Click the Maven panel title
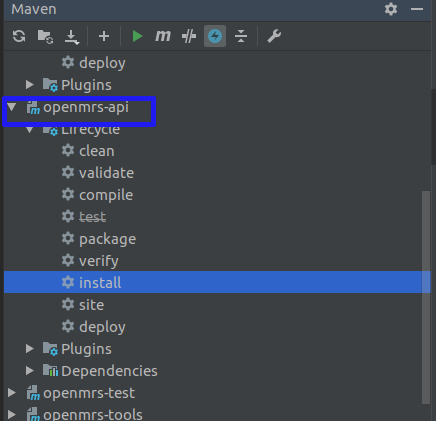Viewport: 436px width, 421px height. click(34, 9)
